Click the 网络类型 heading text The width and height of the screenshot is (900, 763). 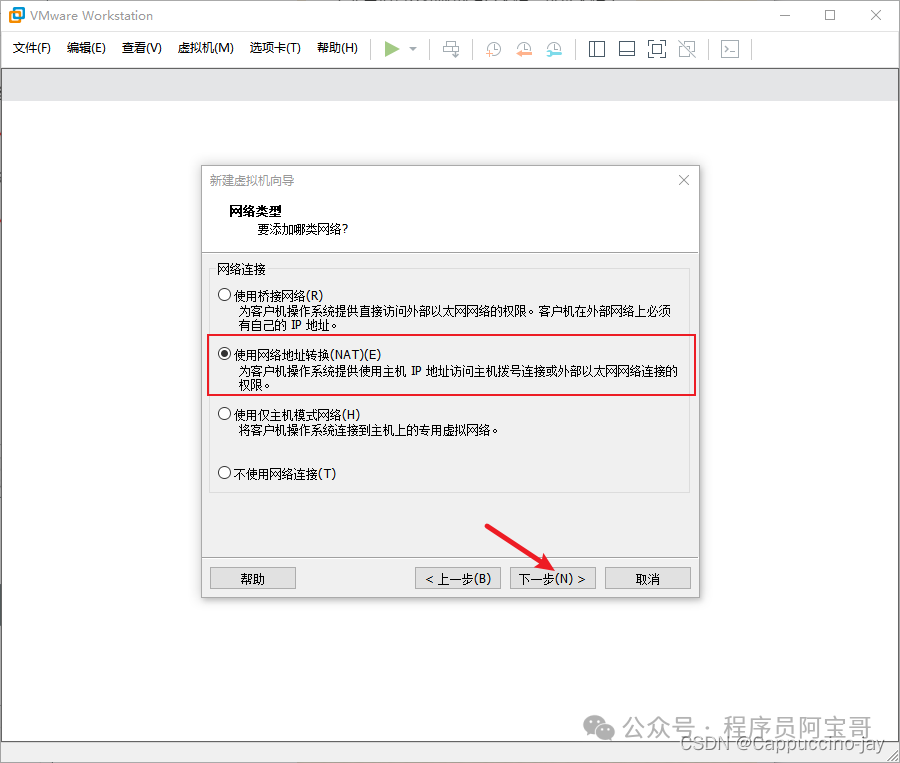[x=255, y=211]
